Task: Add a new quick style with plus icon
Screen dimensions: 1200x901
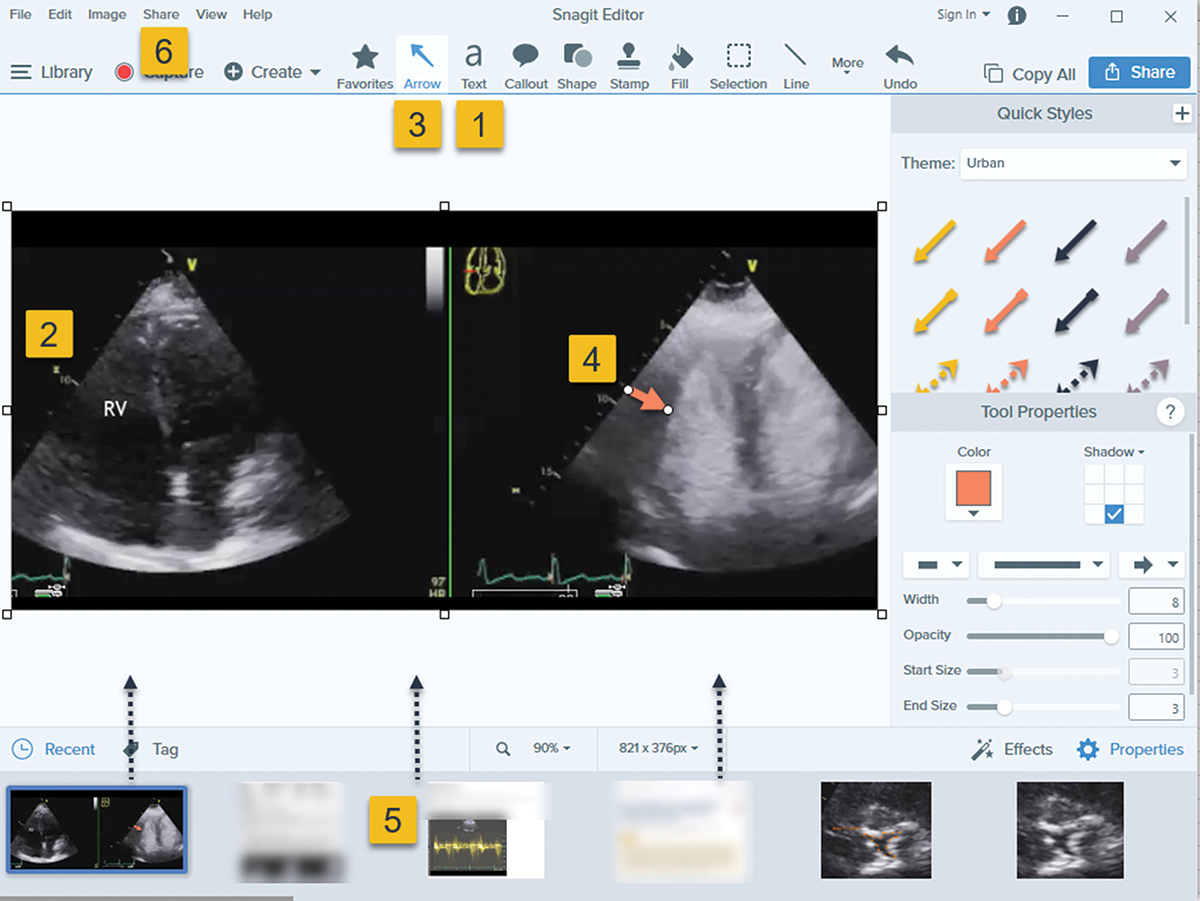Action: pyautogui.click(x=1181, y=114)
